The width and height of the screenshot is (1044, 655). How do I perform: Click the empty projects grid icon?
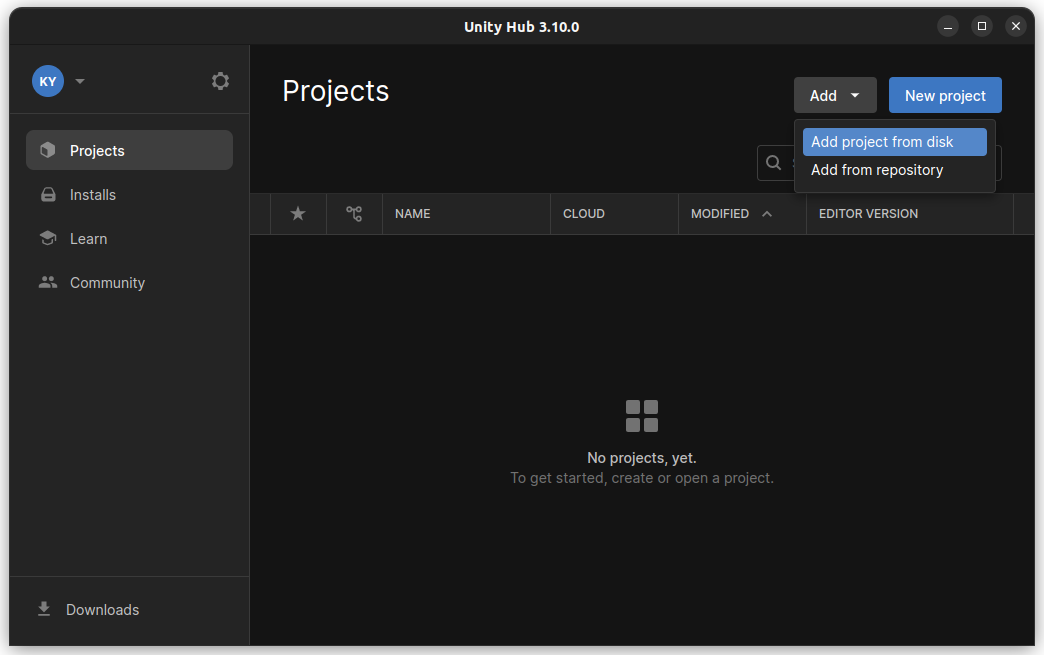point(642,416)
